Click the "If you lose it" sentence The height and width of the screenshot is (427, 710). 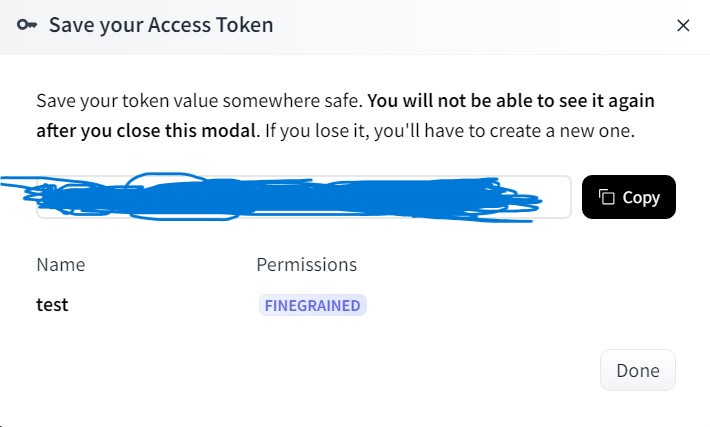point(450,131)
